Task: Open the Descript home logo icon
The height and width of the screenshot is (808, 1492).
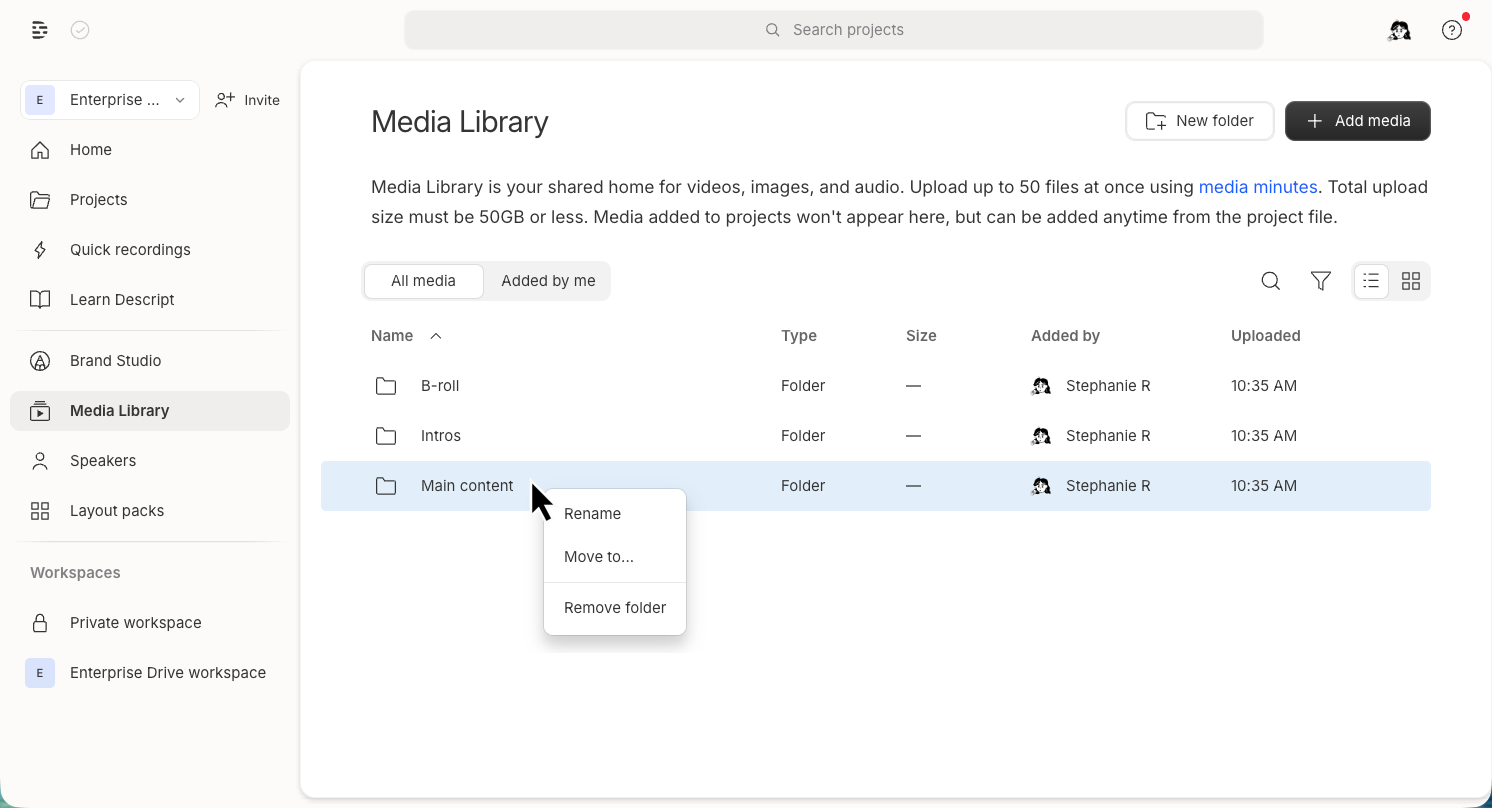Action: pyautogui.click(x=39, y=29)
